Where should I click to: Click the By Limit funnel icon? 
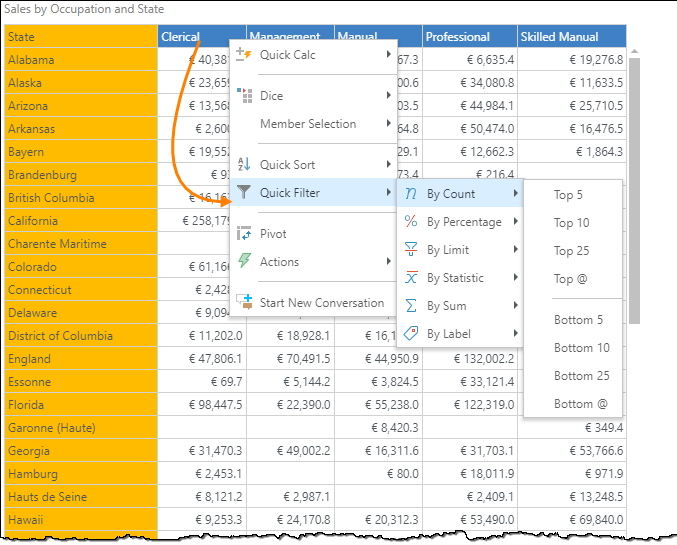click(x=411, y=249)
